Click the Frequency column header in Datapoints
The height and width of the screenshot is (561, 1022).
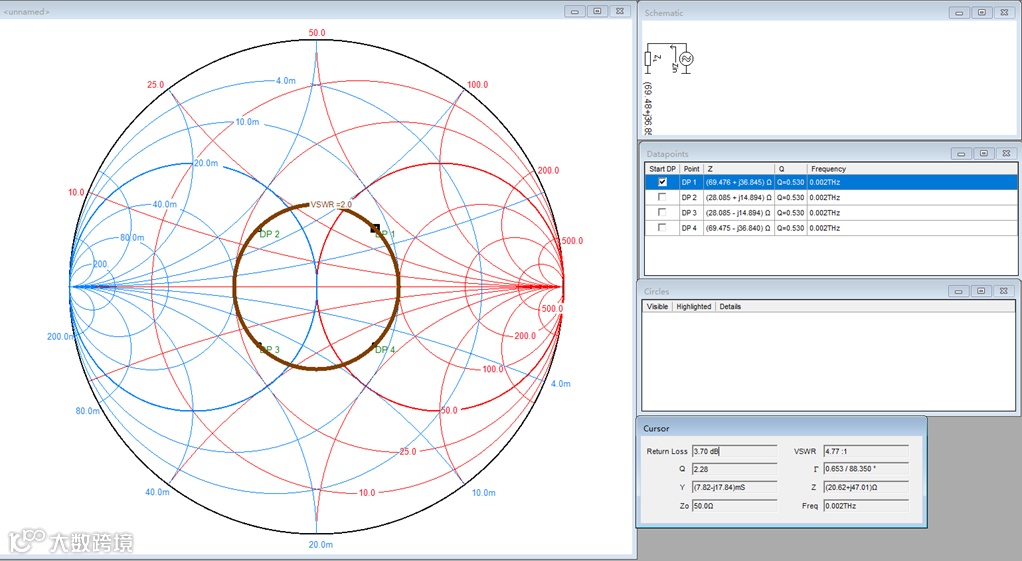tap(828, 169)
